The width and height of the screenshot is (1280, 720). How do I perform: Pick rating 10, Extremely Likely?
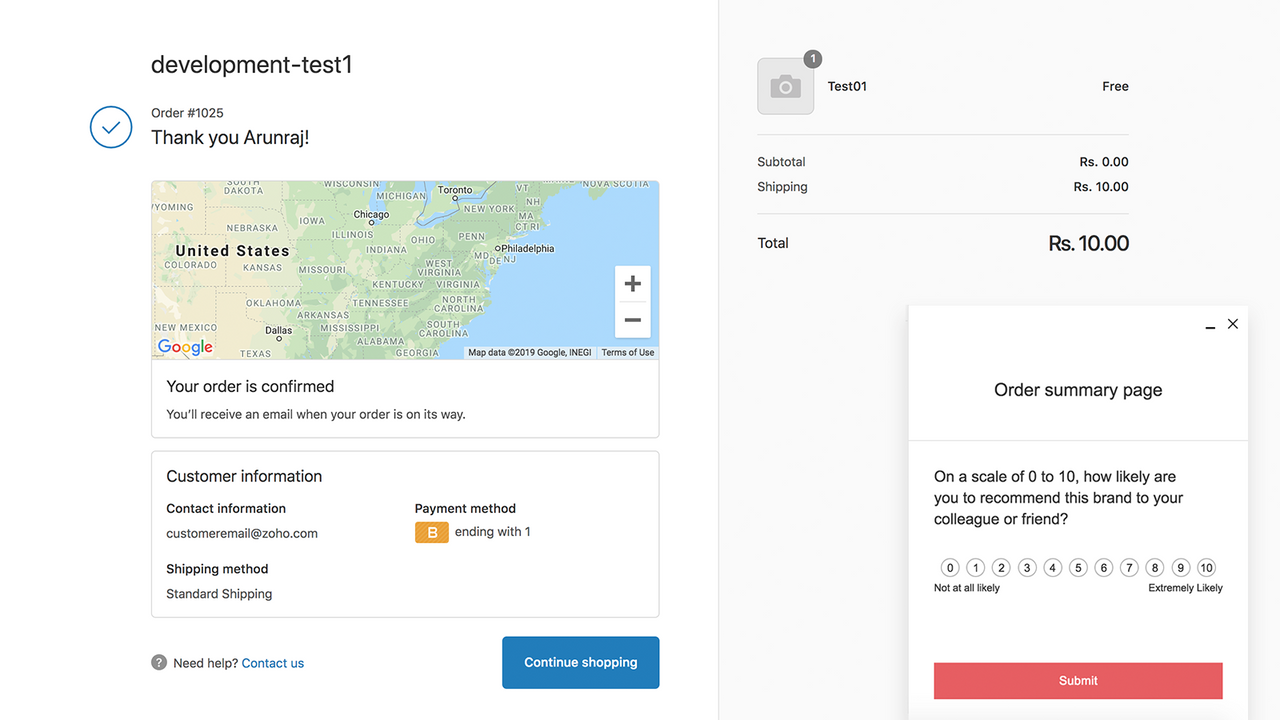click(1206, 567)
